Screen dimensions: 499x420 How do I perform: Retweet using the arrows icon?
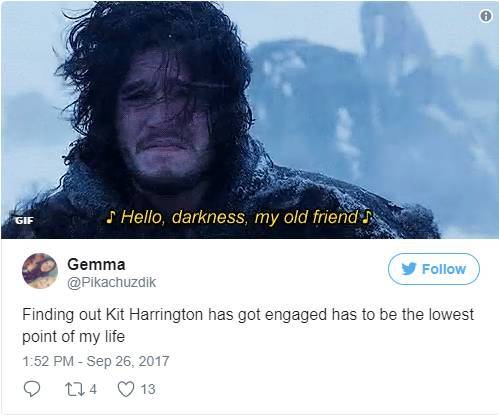tap(75, 389)
